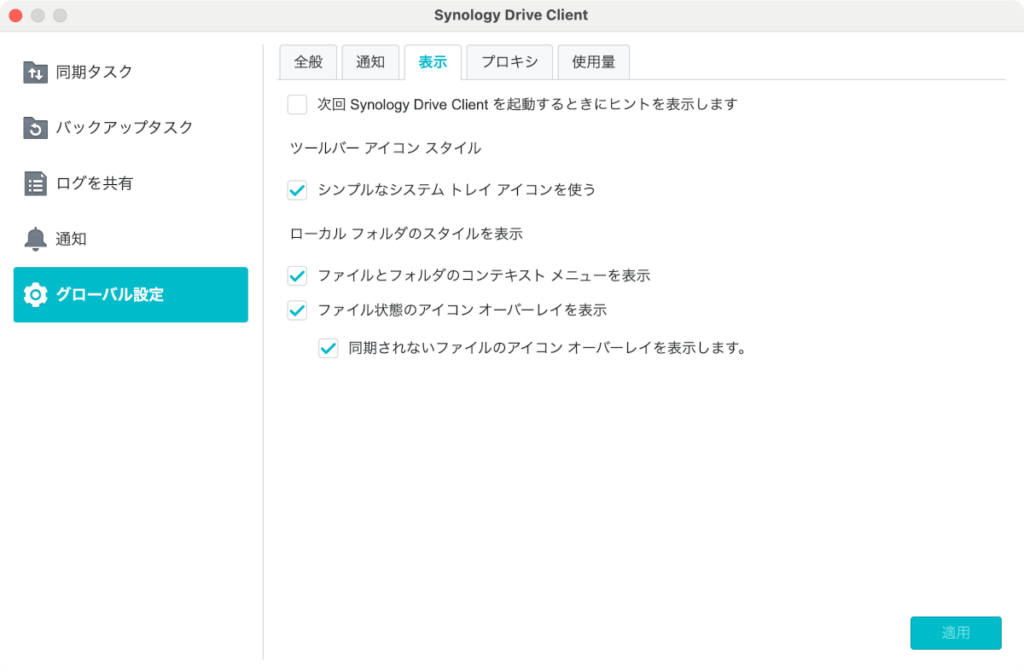1024x672 pixels.
Task: Switch to the 全般 tab
Action: click(308, 62)
